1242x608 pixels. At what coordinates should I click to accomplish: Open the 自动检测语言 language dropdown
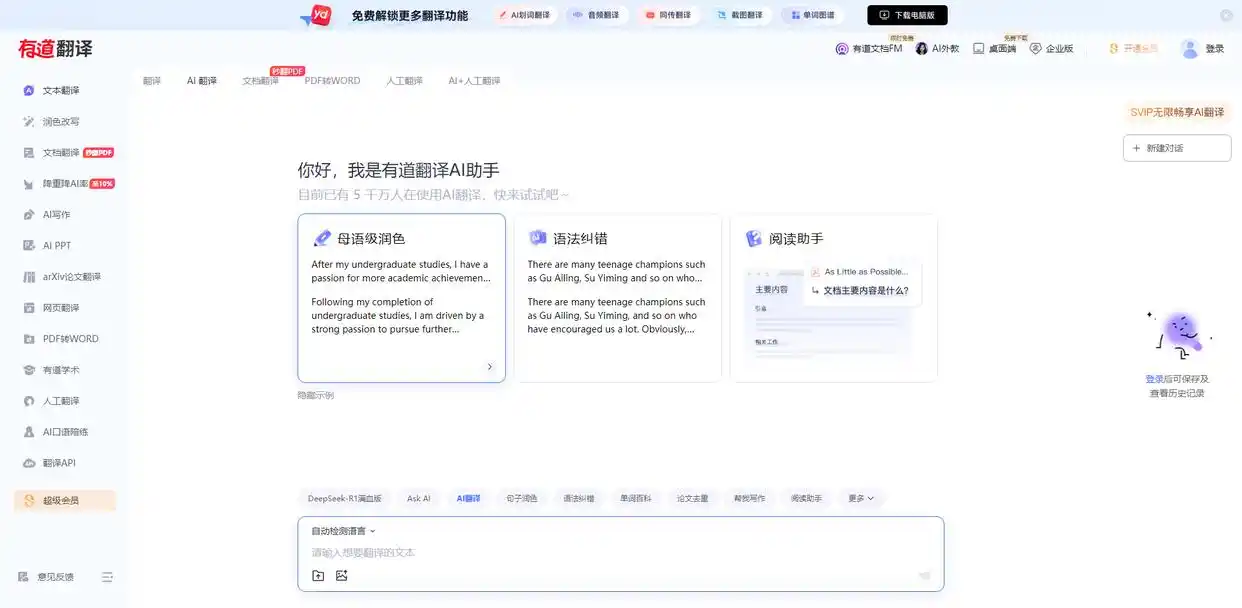[x=340, y=531]
